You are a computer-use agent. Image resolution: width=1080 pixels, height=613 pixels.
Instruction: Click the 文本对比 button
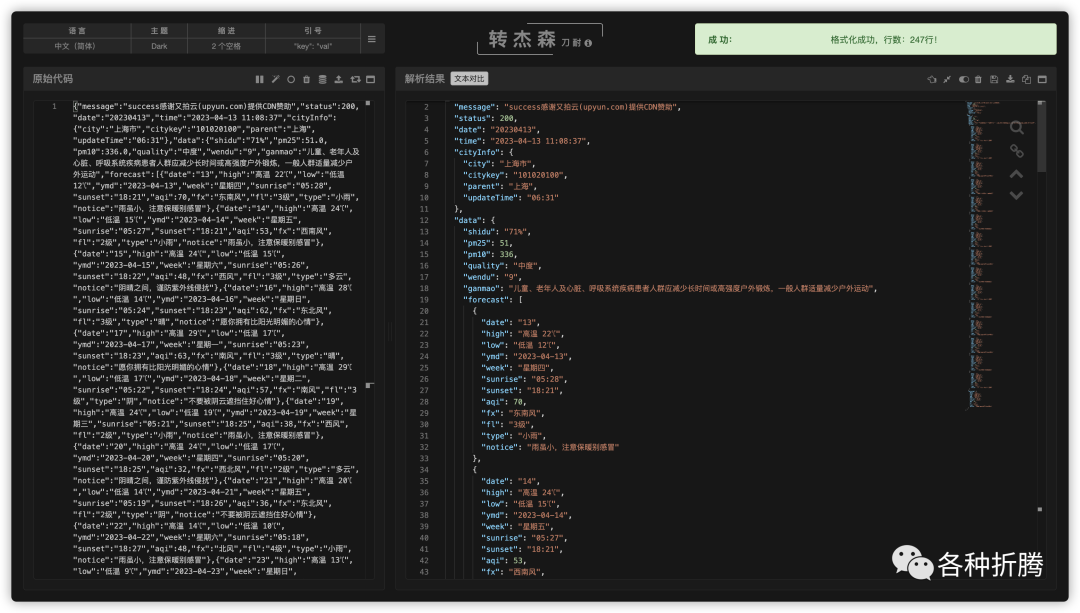[469, 79]
